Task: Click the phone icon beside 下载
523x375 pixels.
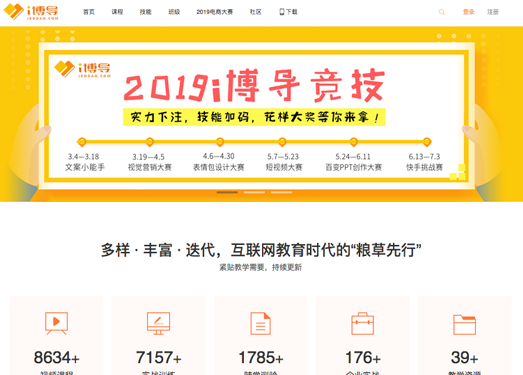Action: (x=282, y=12)
